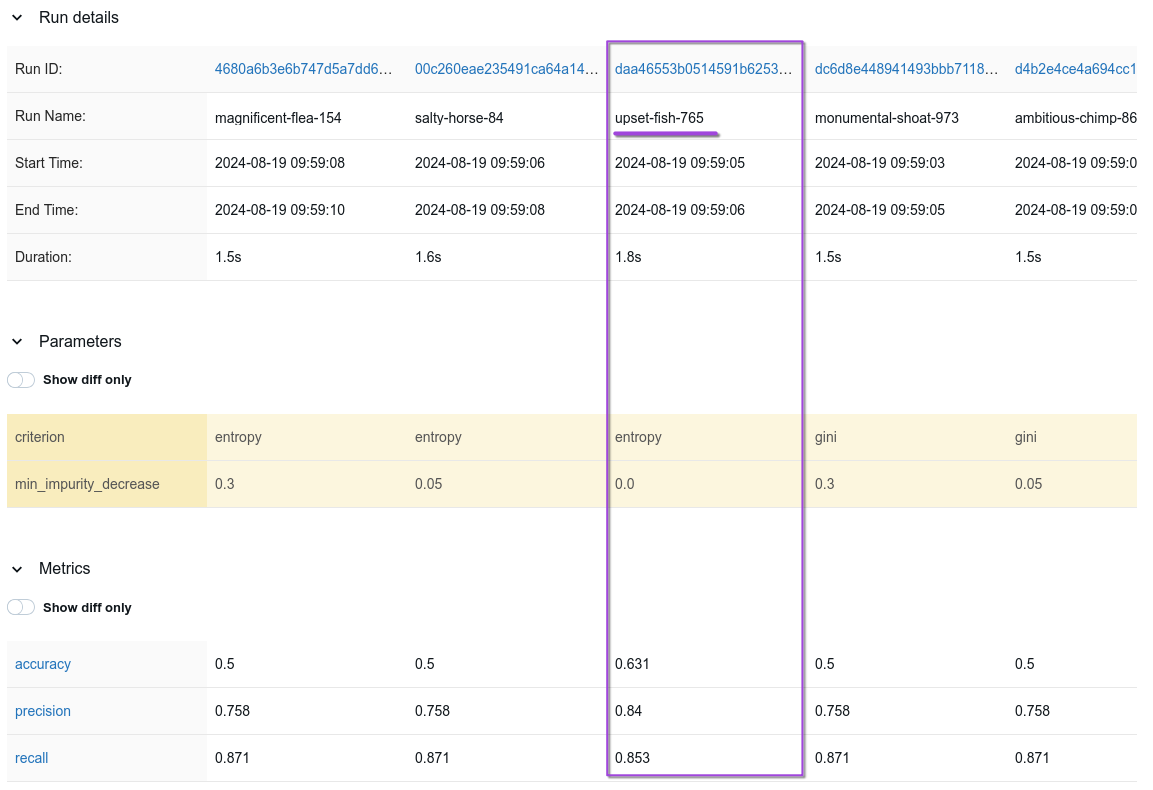
Task: Select end time 2024-08-19 09:59:10
Action: pos(279,210)
